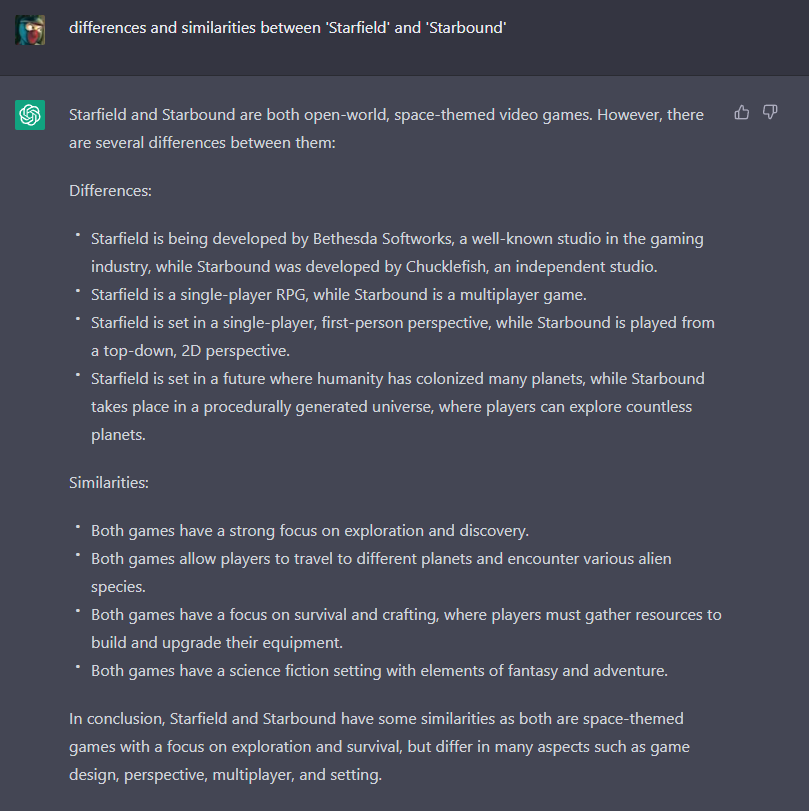Click the ChatGPT assistant avatar icon
Image resolution: width=809 pixels, height=811 pixels.
point(29,115)
